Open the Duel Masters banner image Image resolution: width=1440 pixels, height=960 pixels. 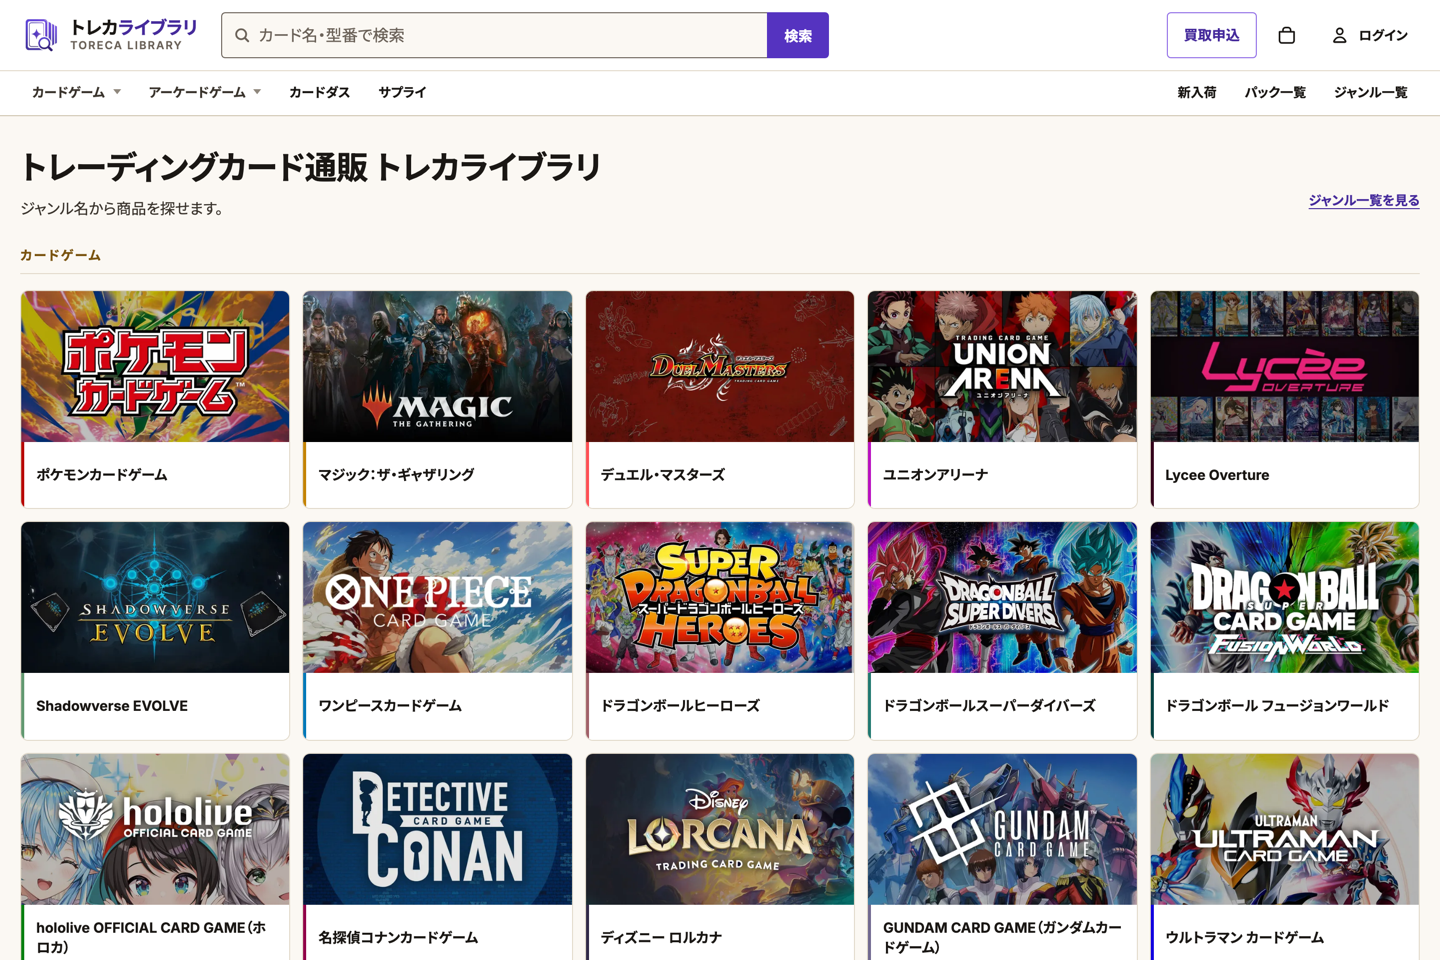pyautogui.click(x=720, y=367)
